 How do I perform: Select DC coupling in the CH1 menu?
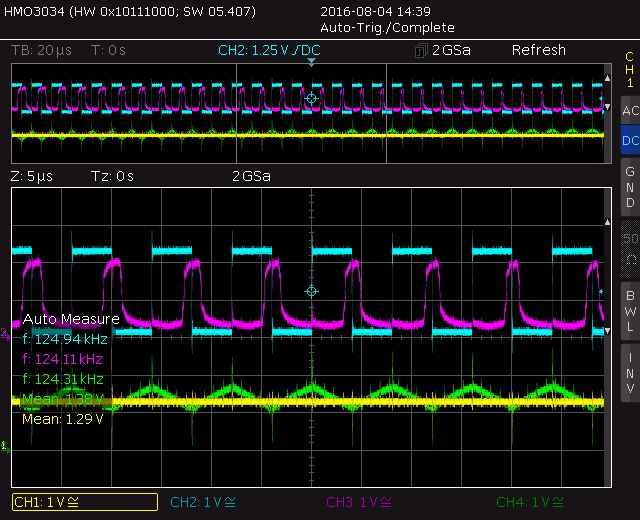click(x=629, y=142)
